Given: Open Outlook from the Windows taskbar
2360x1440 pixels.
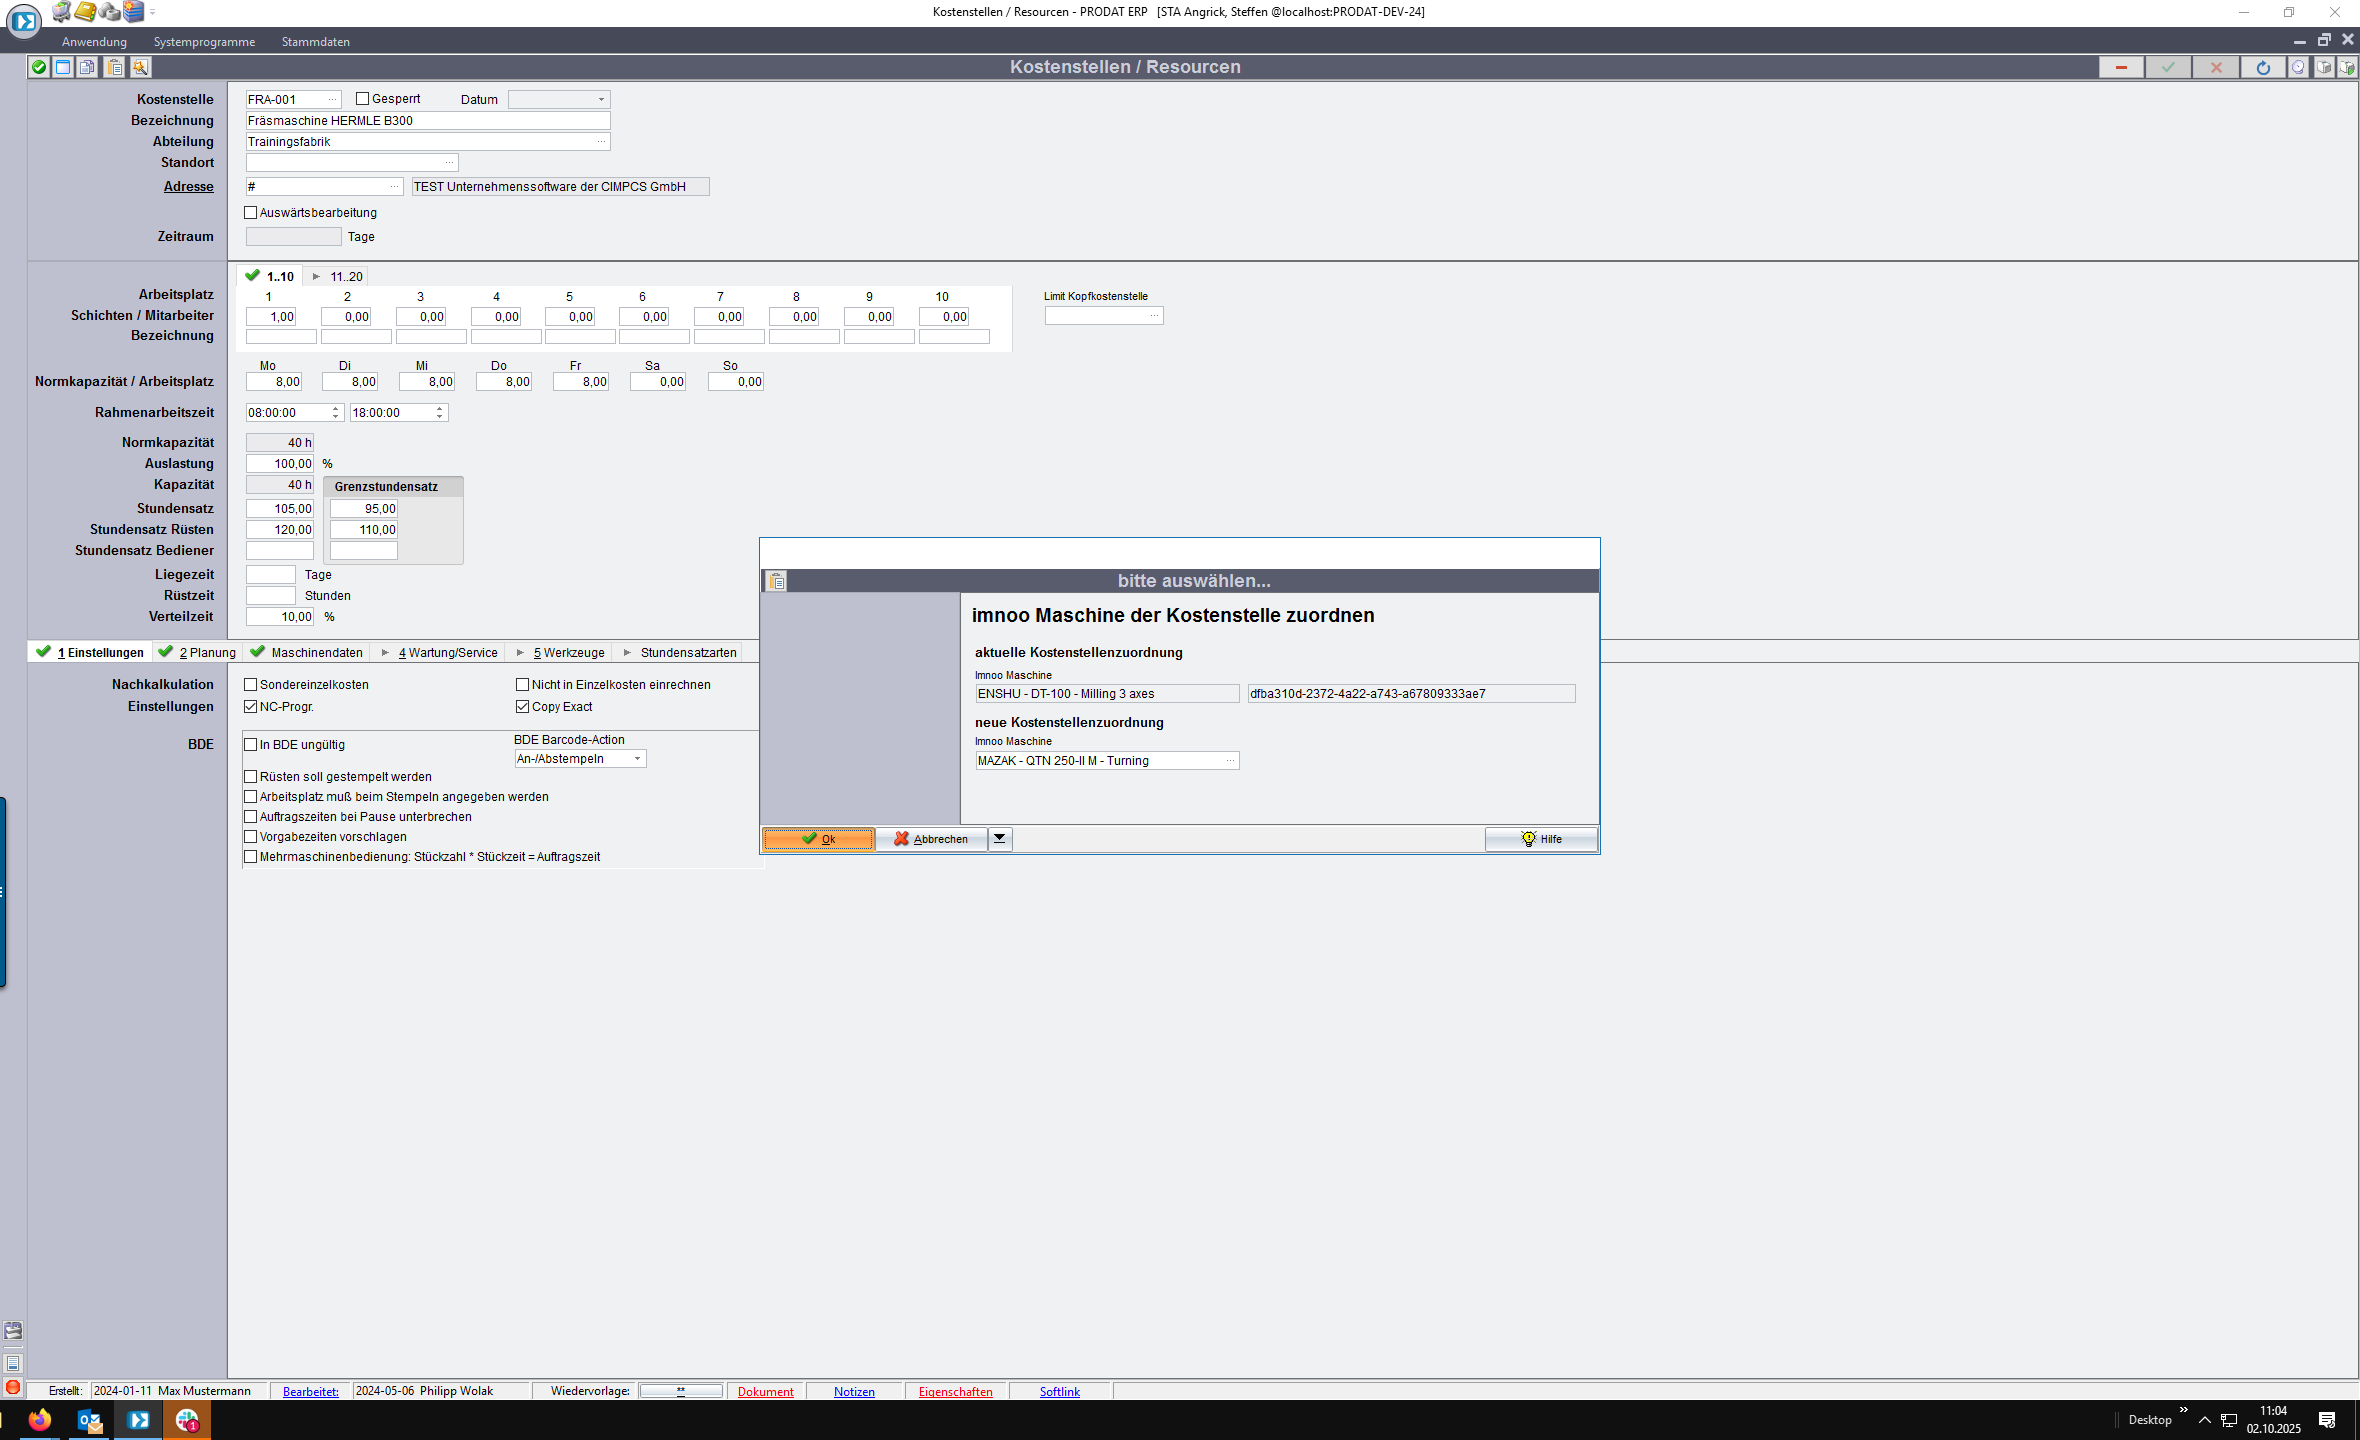Looking at the screenshot, I should [x=89, y=1419].
